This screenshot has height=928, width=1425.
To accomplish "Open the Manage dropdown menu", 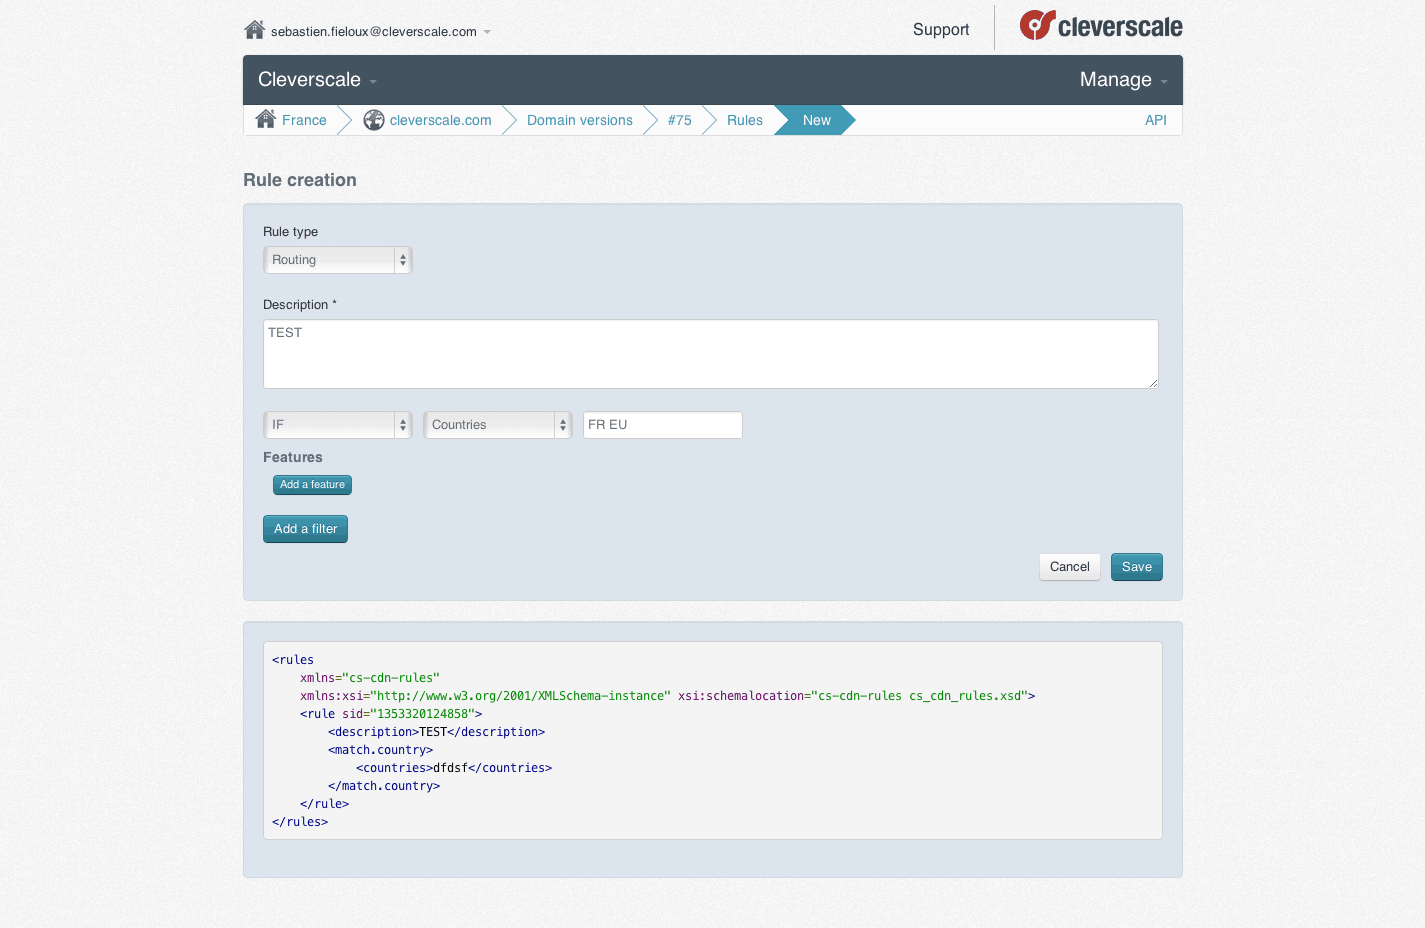I will pyautogui.click(x=1123, y=80).
